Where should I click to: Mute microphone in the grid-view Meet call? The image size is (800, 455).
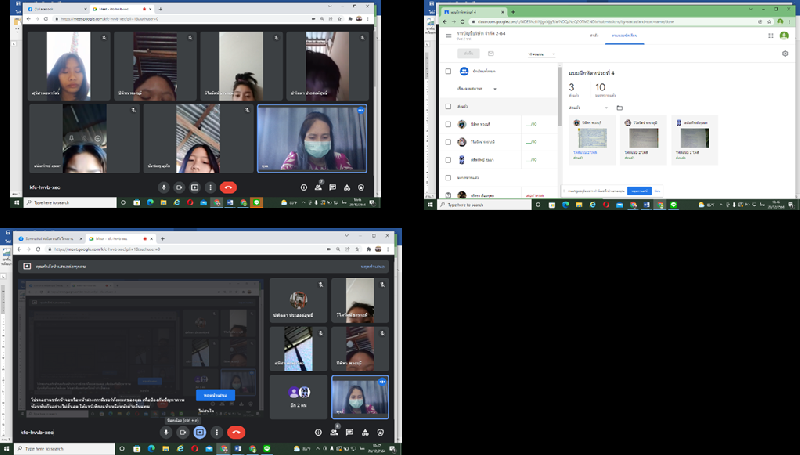tap(164, 187)
